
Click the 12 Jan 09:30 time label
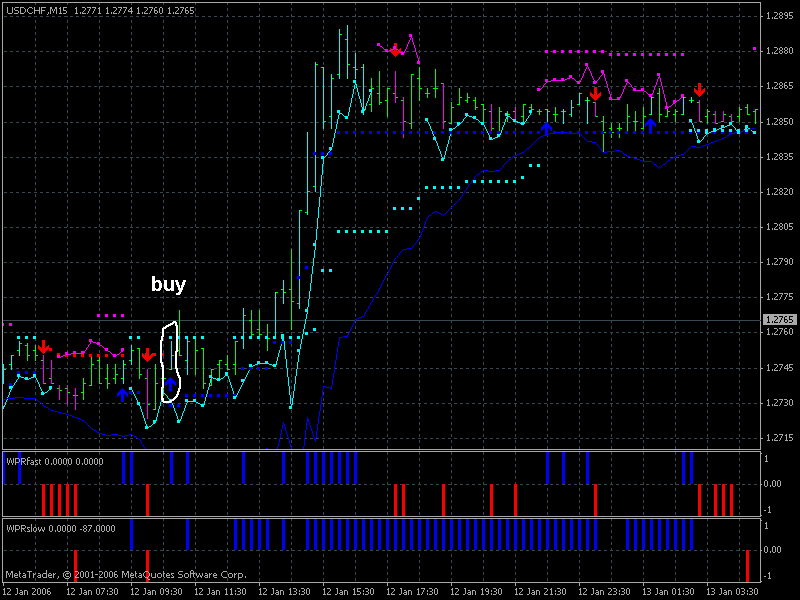click(x=156, y=592)
